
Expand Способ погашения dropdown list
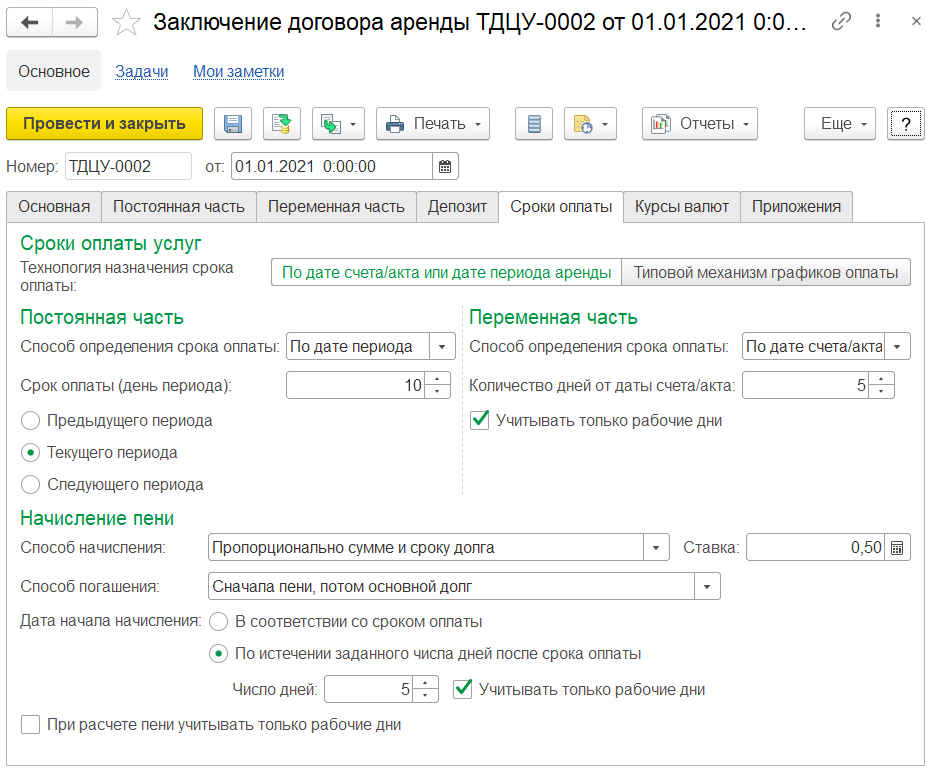707,587
